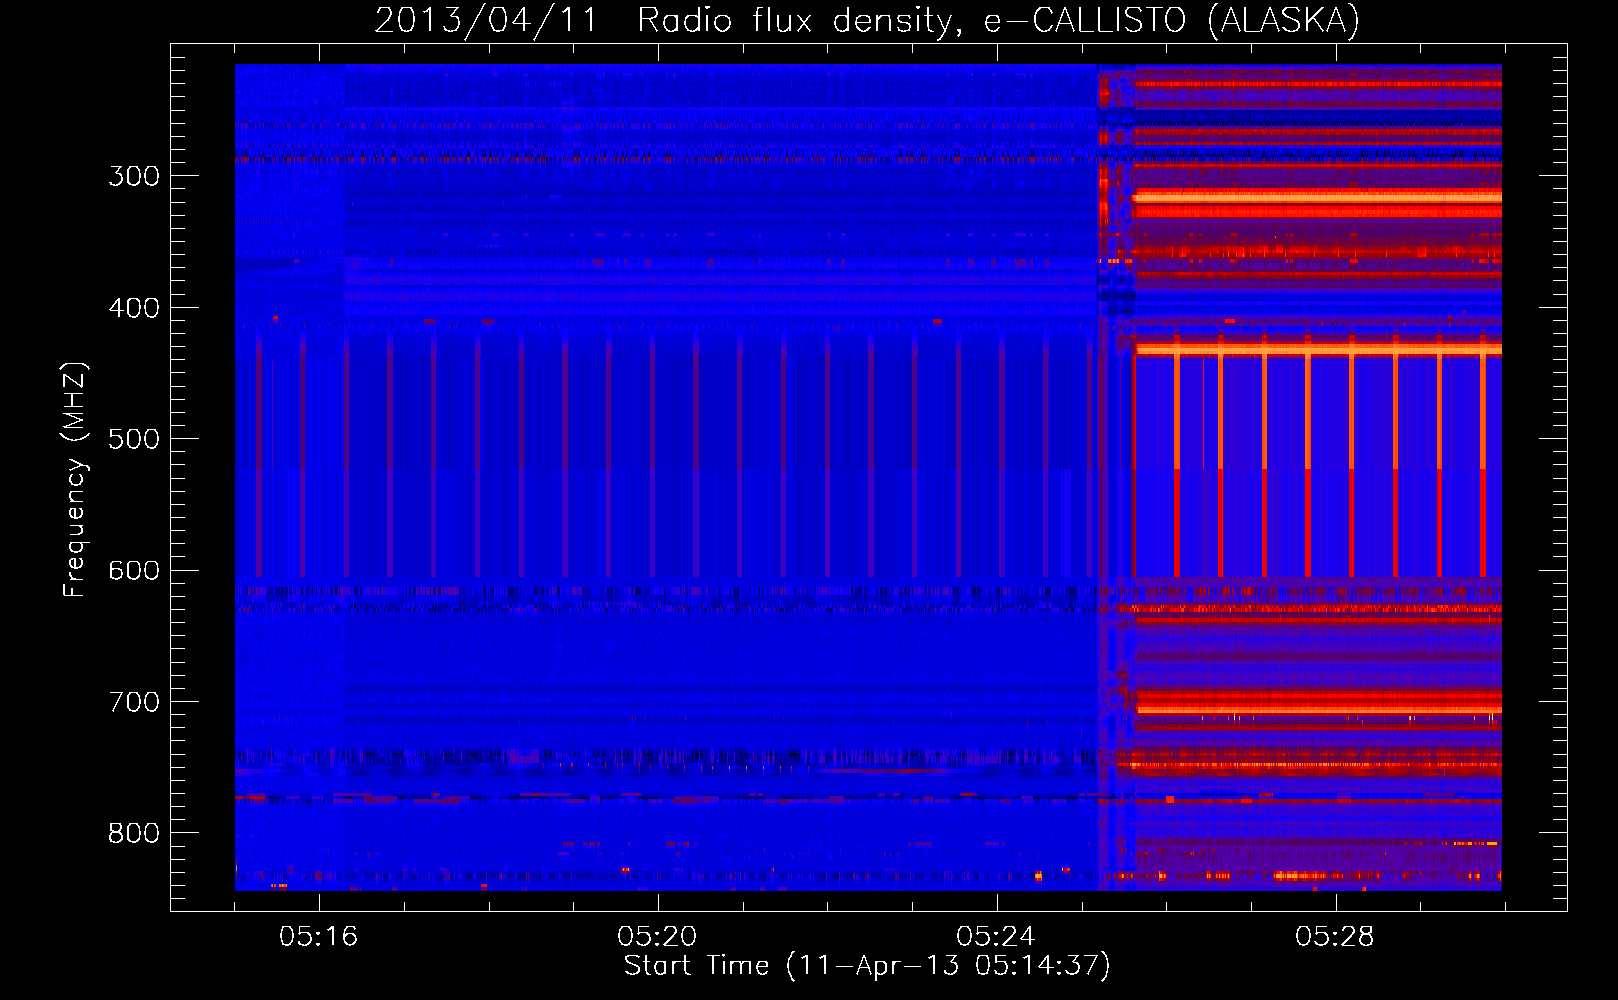1618x1000 pixels.
Task: Click the 'Start Time (11-Apr-13 05:14:37)' label
Action: (867, 965)
